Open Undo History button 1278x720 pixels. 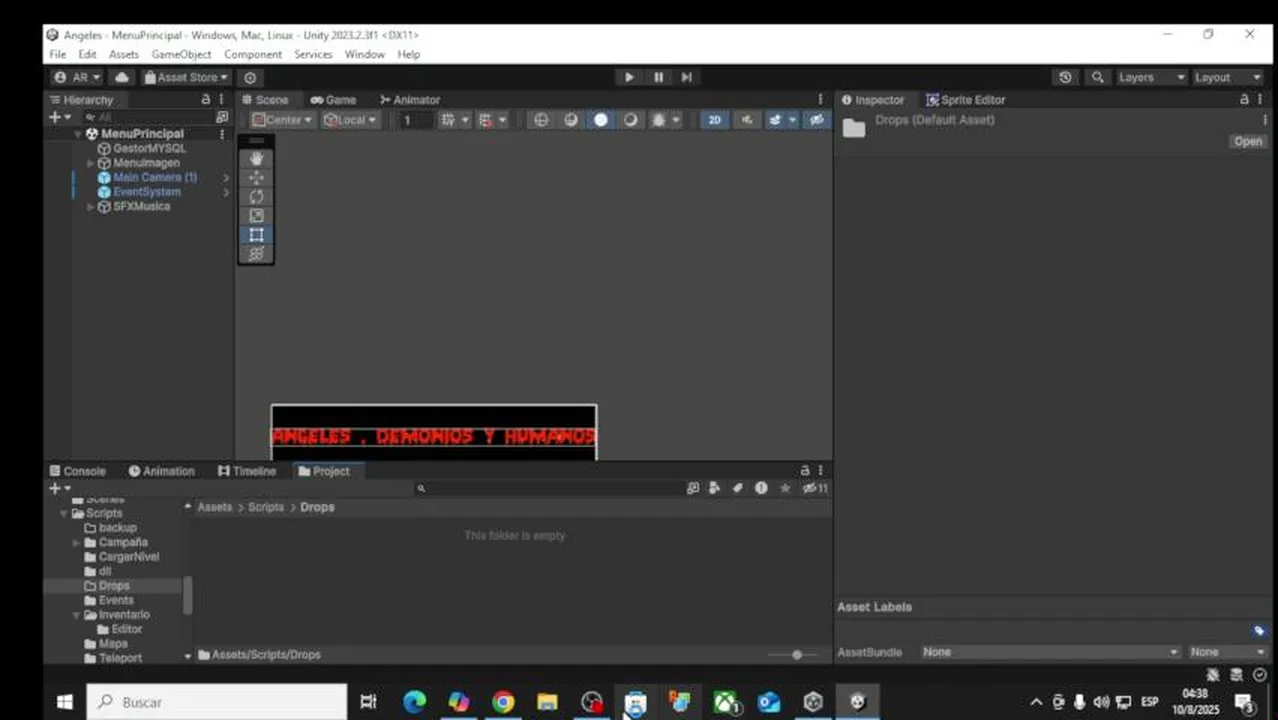tap(1065, 77)
